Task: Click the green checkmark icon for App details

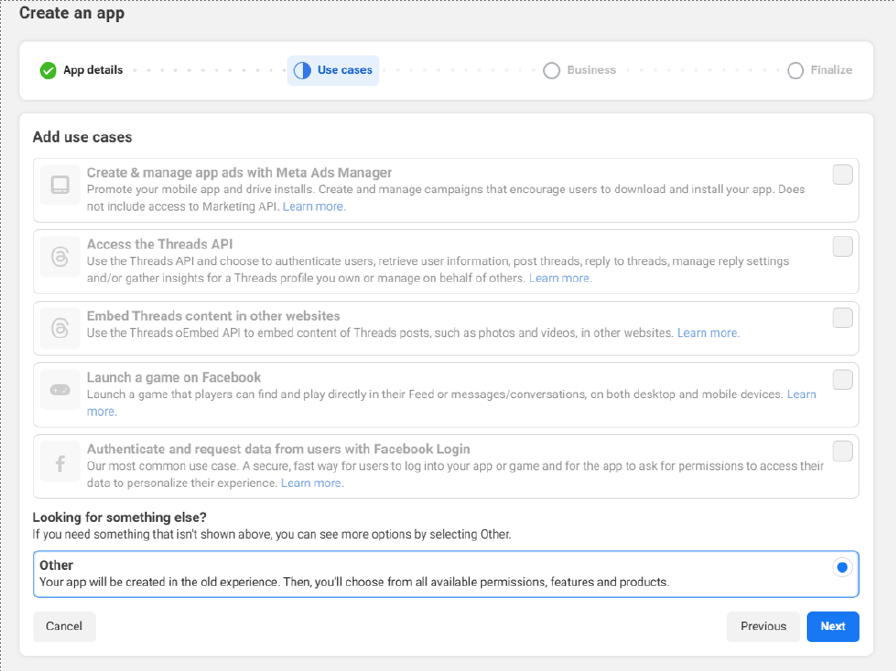Action: [48, 71]
